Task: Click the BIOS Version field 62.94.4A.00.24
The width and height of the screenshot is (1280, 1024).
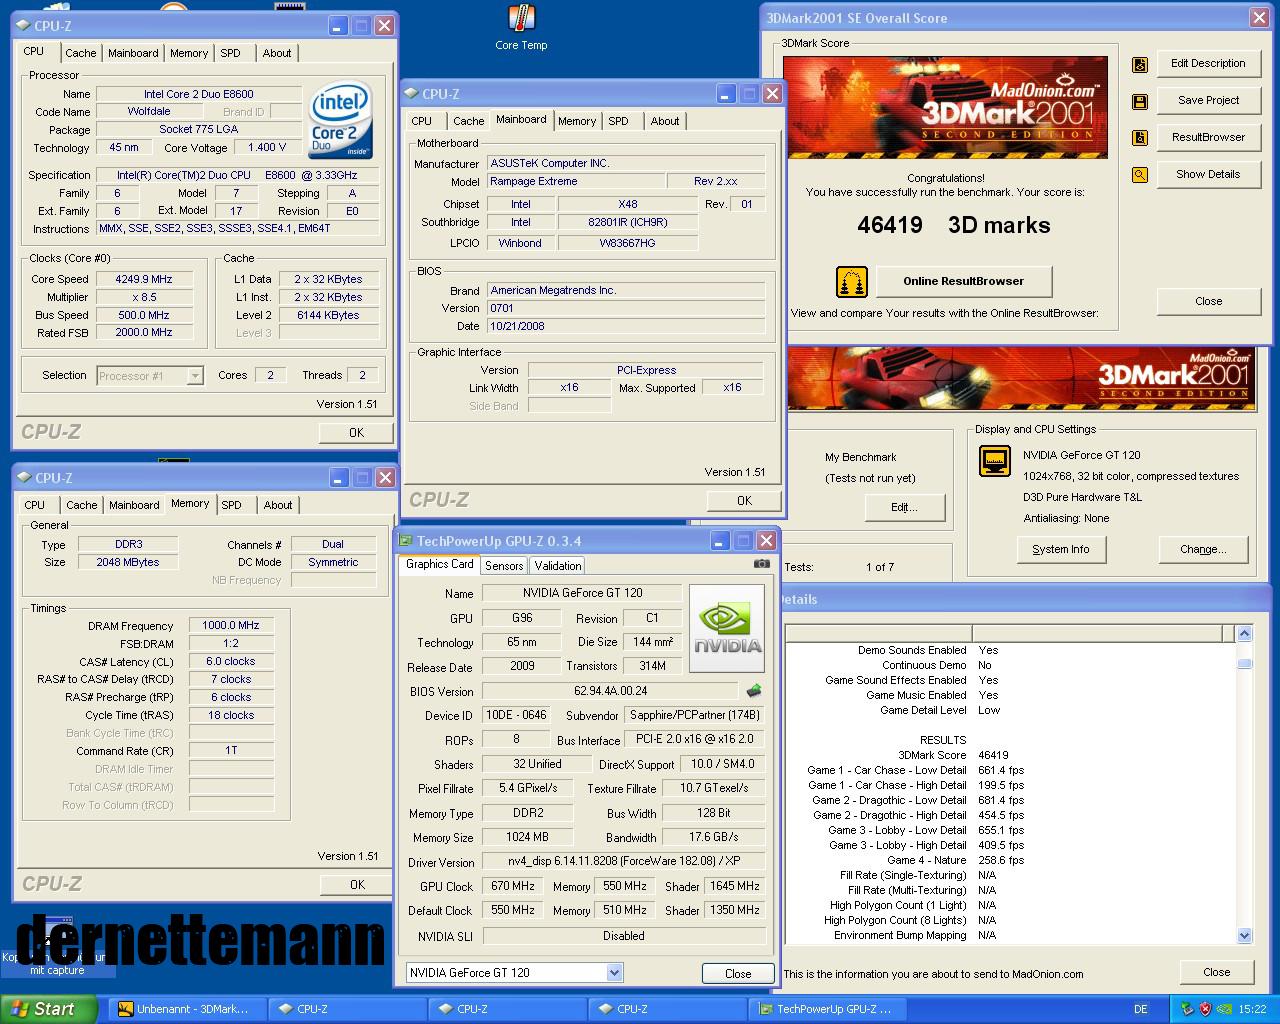Action: [x=611, y=691]
